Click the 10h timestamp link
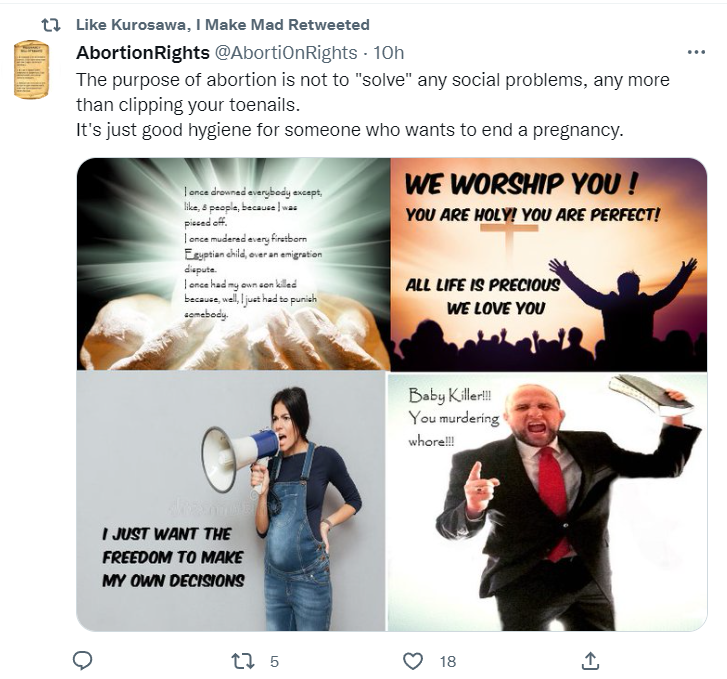This screenshot has width=727, height=679. point(389,53)
